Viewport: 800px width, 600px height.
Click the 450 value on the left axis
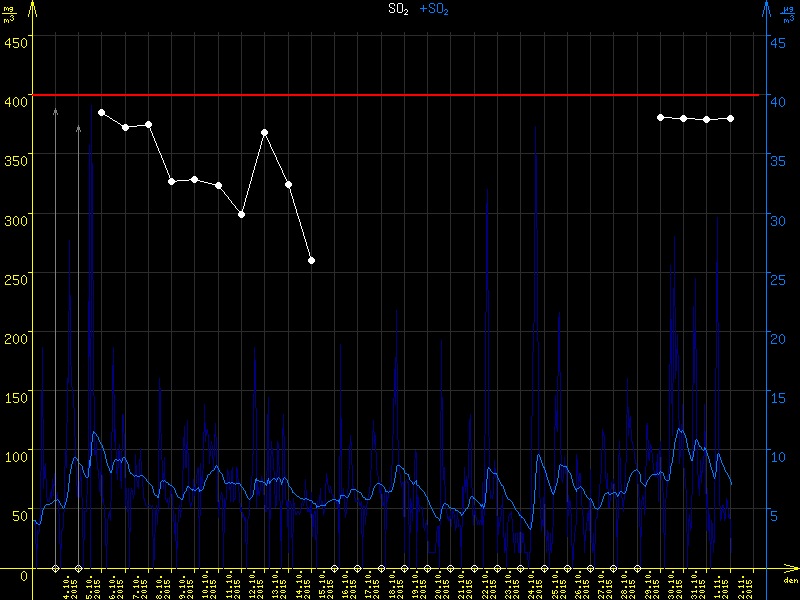[x=16, y=41]
